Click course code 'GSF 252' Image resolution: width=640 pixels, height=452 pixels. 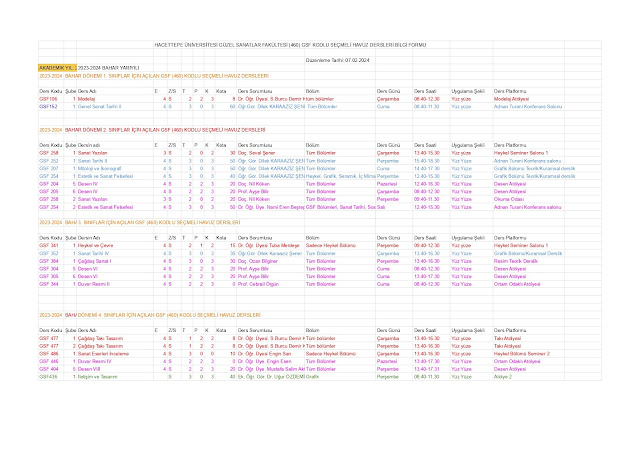[49, 161]
